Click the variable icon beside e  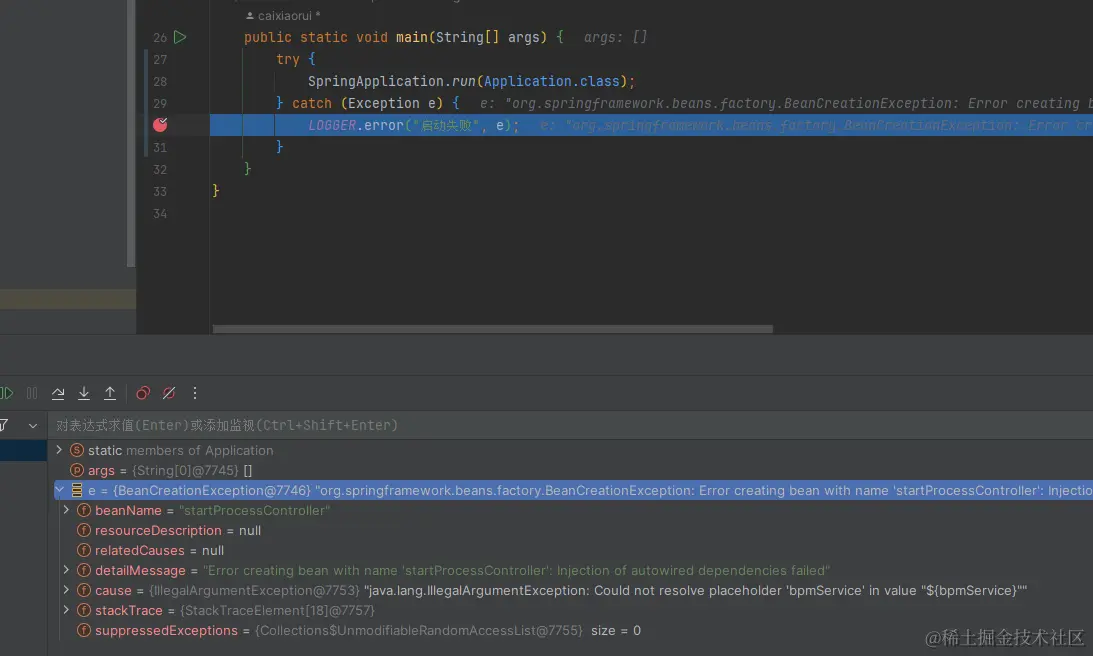click(x=77, y=490)
